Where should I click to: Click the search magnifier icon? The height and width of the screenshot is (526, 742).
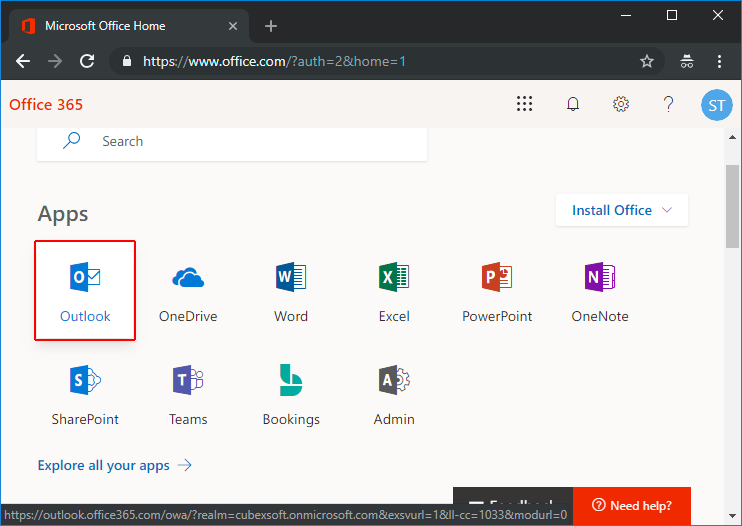tap(71, 140)
